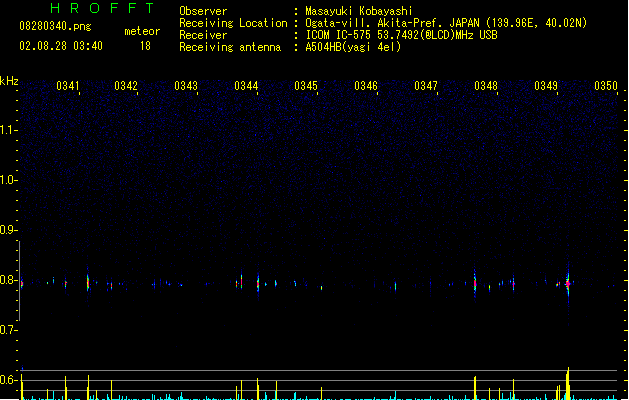This screenshot has height=400, width=629.
Task: Click the tallest yellow intensity spike near 0349
Action: coord(568,383)
